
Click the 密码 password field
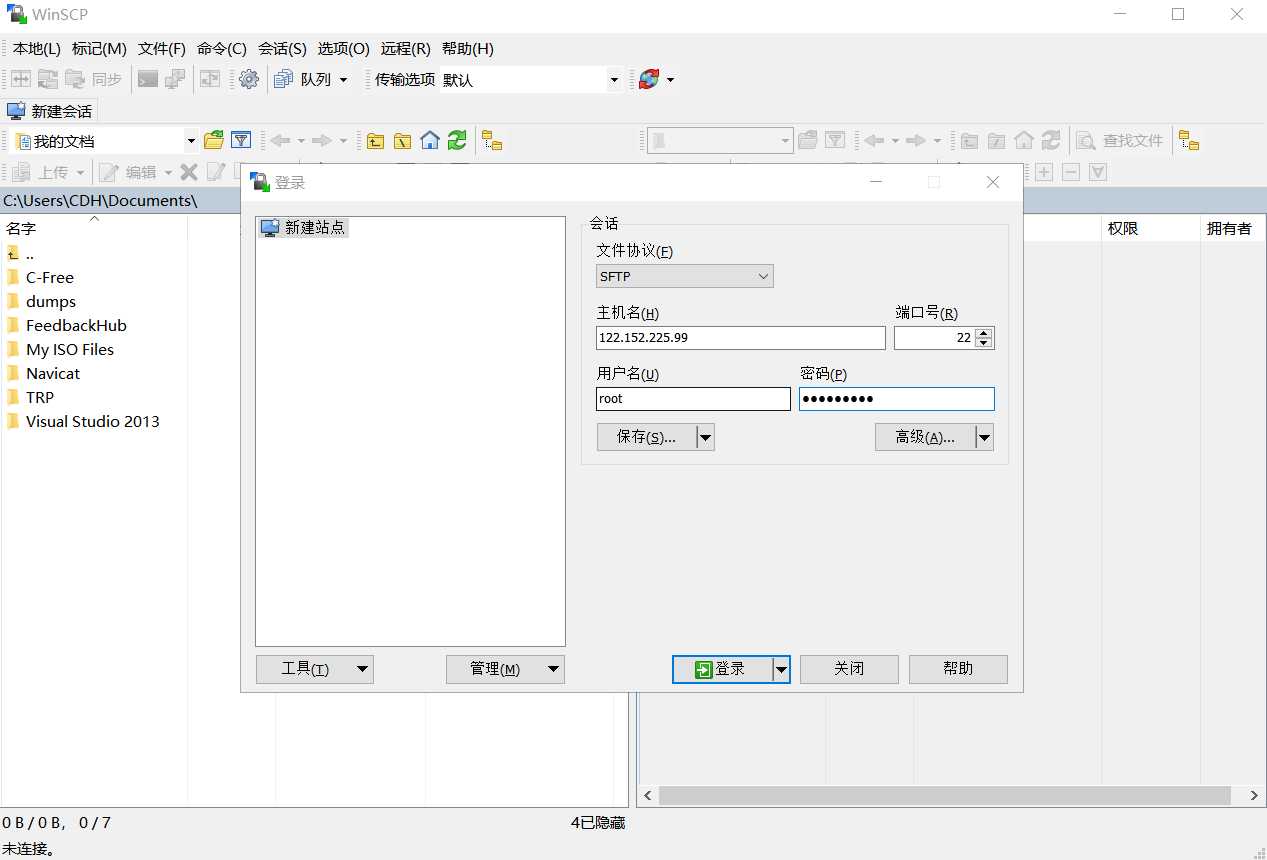(896, 399)
